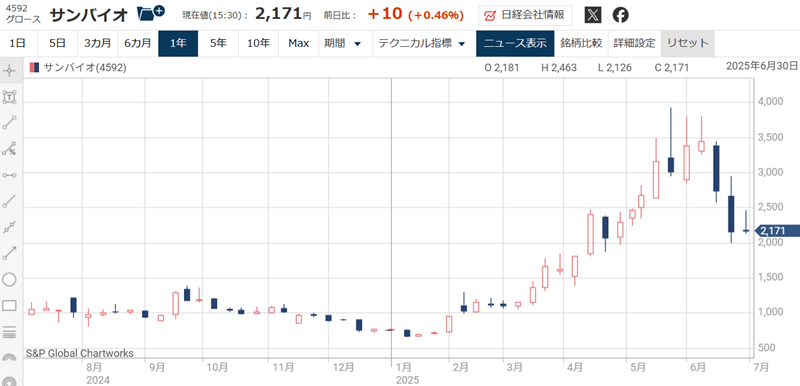Add サンバイオ to portfolio folder icon
Viewport: 800px width, 386px height.
click(151, 13)
